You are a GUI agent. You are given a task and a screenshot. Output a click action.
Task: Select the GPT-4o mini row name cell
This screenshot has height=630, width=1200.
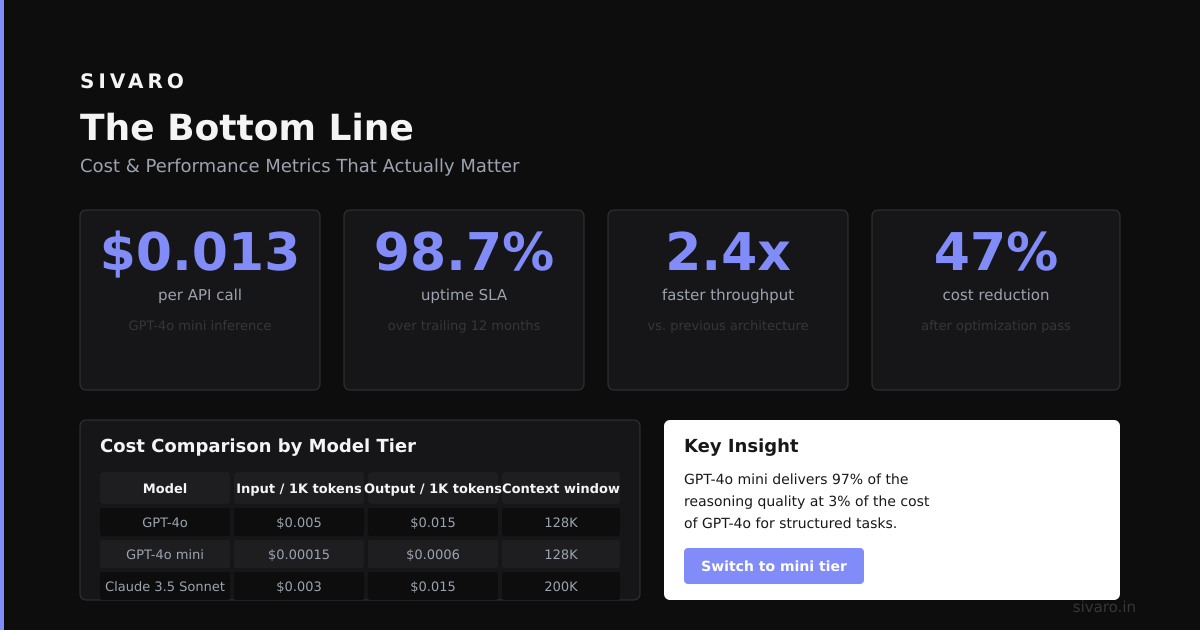(x=165, y=554)
